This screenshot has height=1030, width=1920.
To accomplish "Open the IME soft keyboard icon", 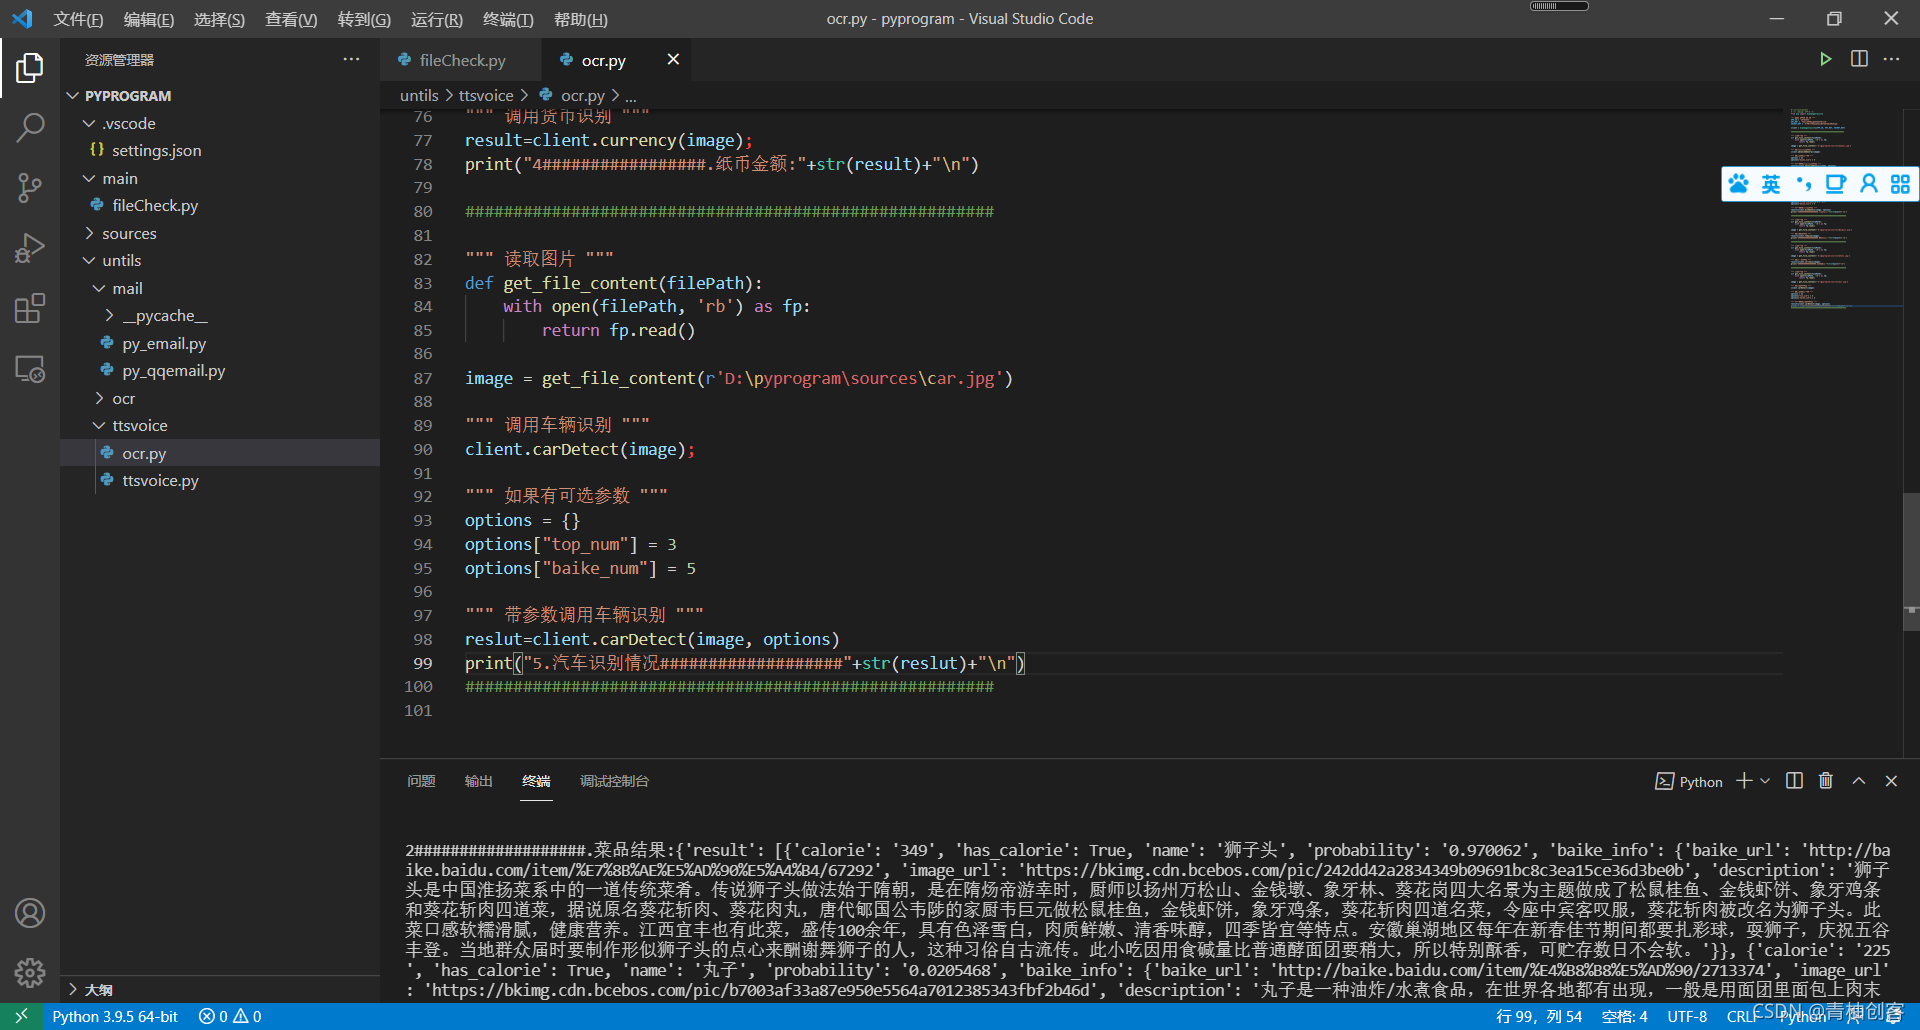I will 1836,184.
